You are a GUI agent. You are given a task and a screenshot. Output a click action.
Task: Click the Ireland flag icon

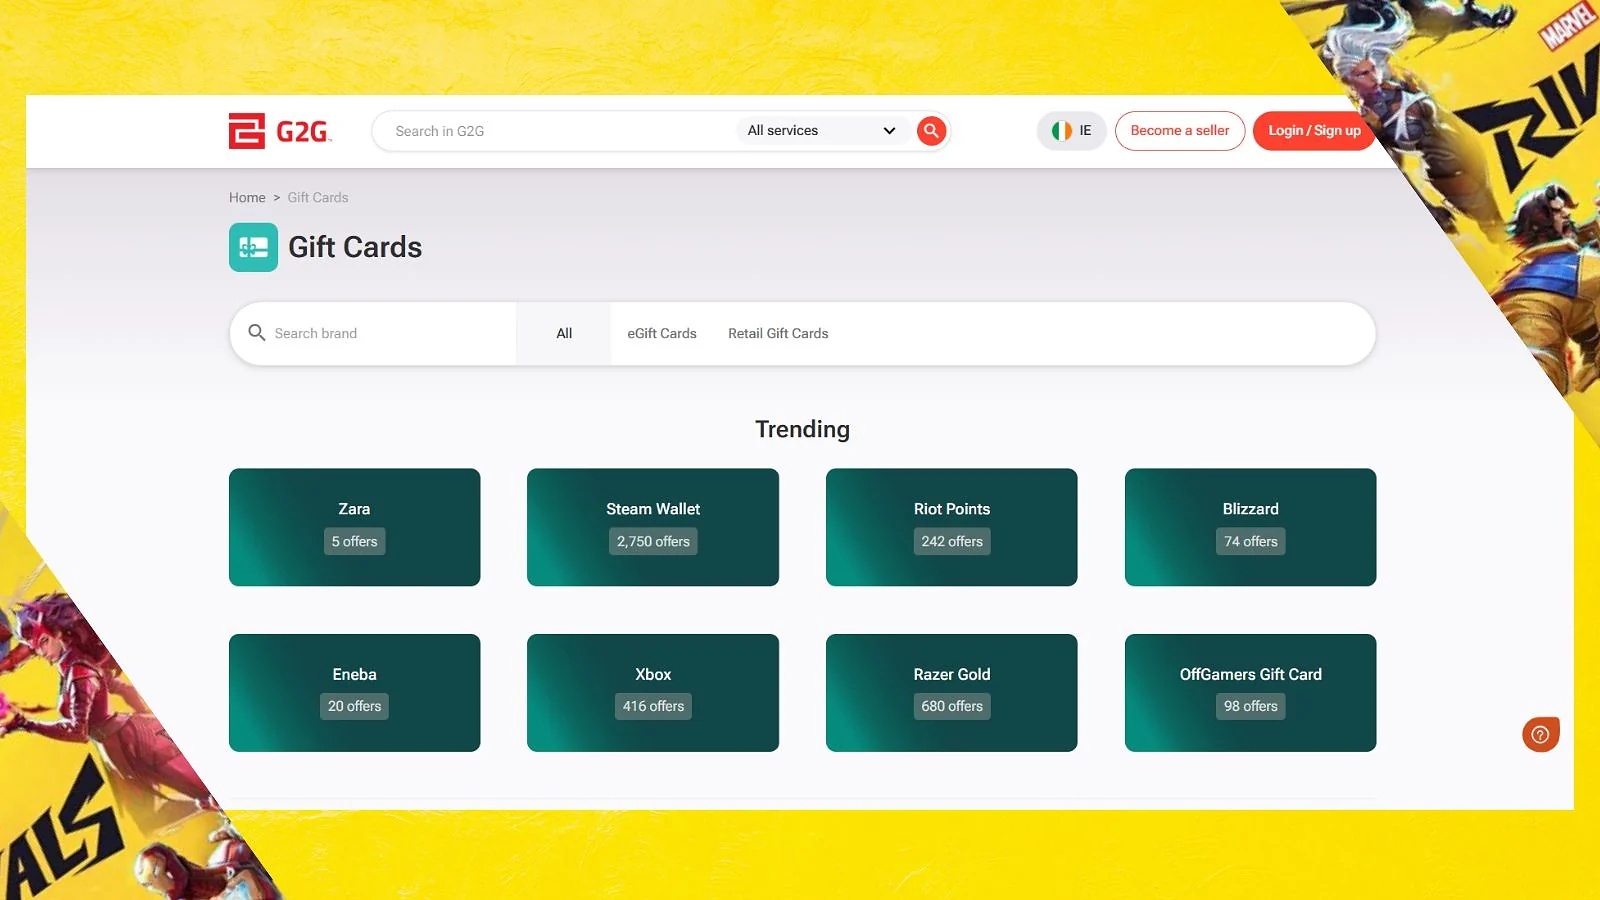pyautogui.click(x=1061, y=131)
